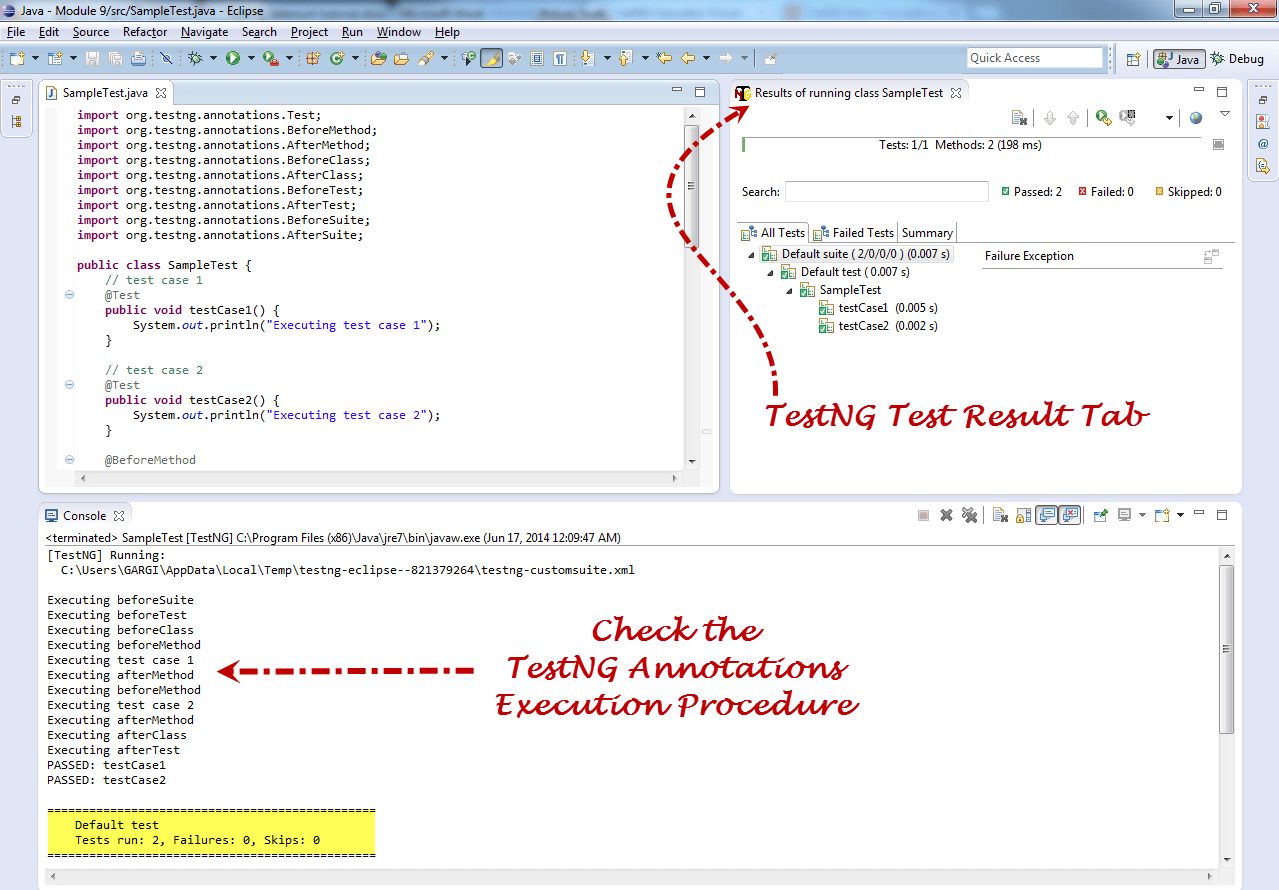Screen dimensions: 1279x890
Task: Click the New Java Package icon
Action: [x=313, y=58]
